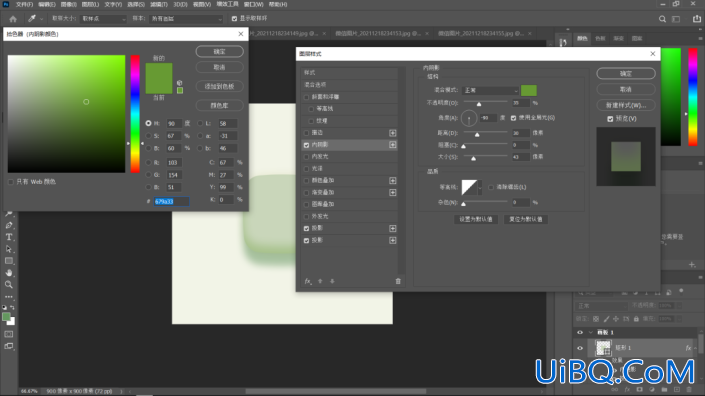Open the blend mode dropdown in Inner Shadow
705x396 pixels.
490,90
